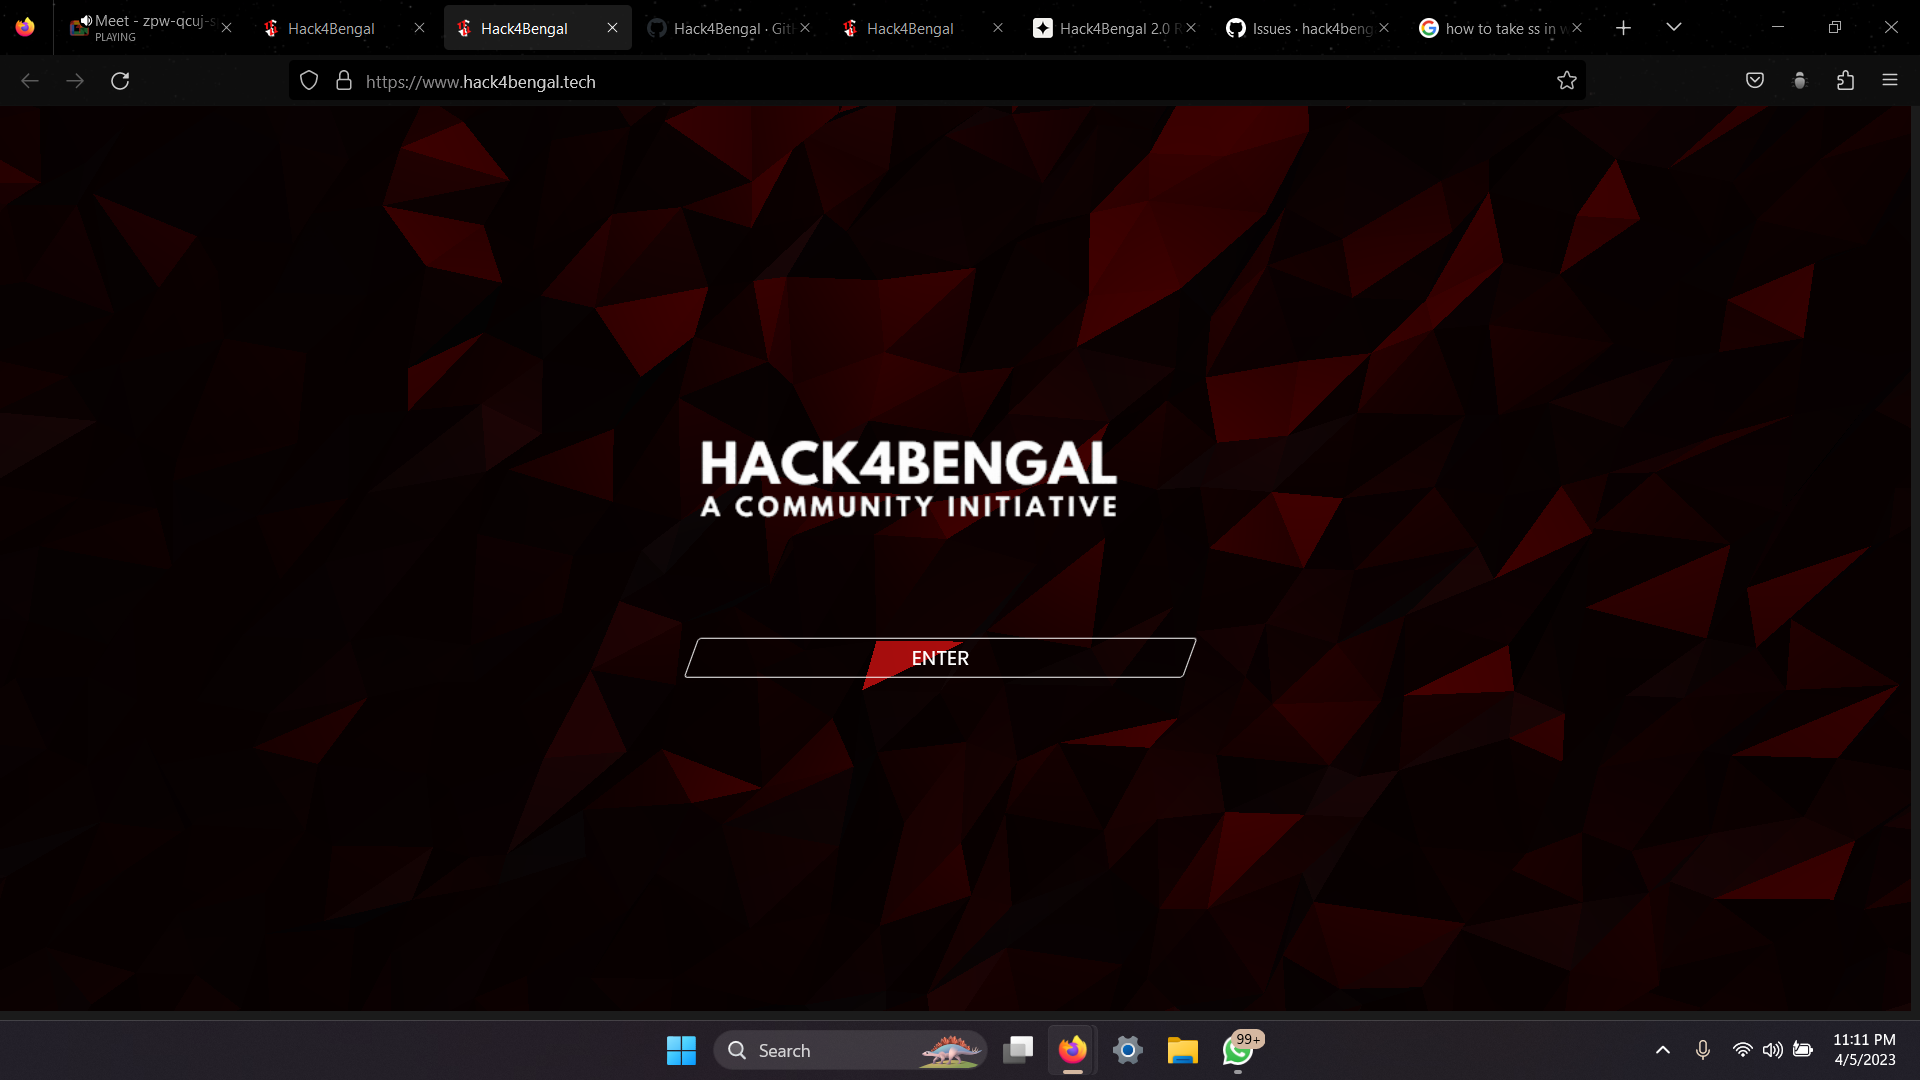Save page to Pocket
This screenshot has height=1080, width=1920.
[1755, 81]
